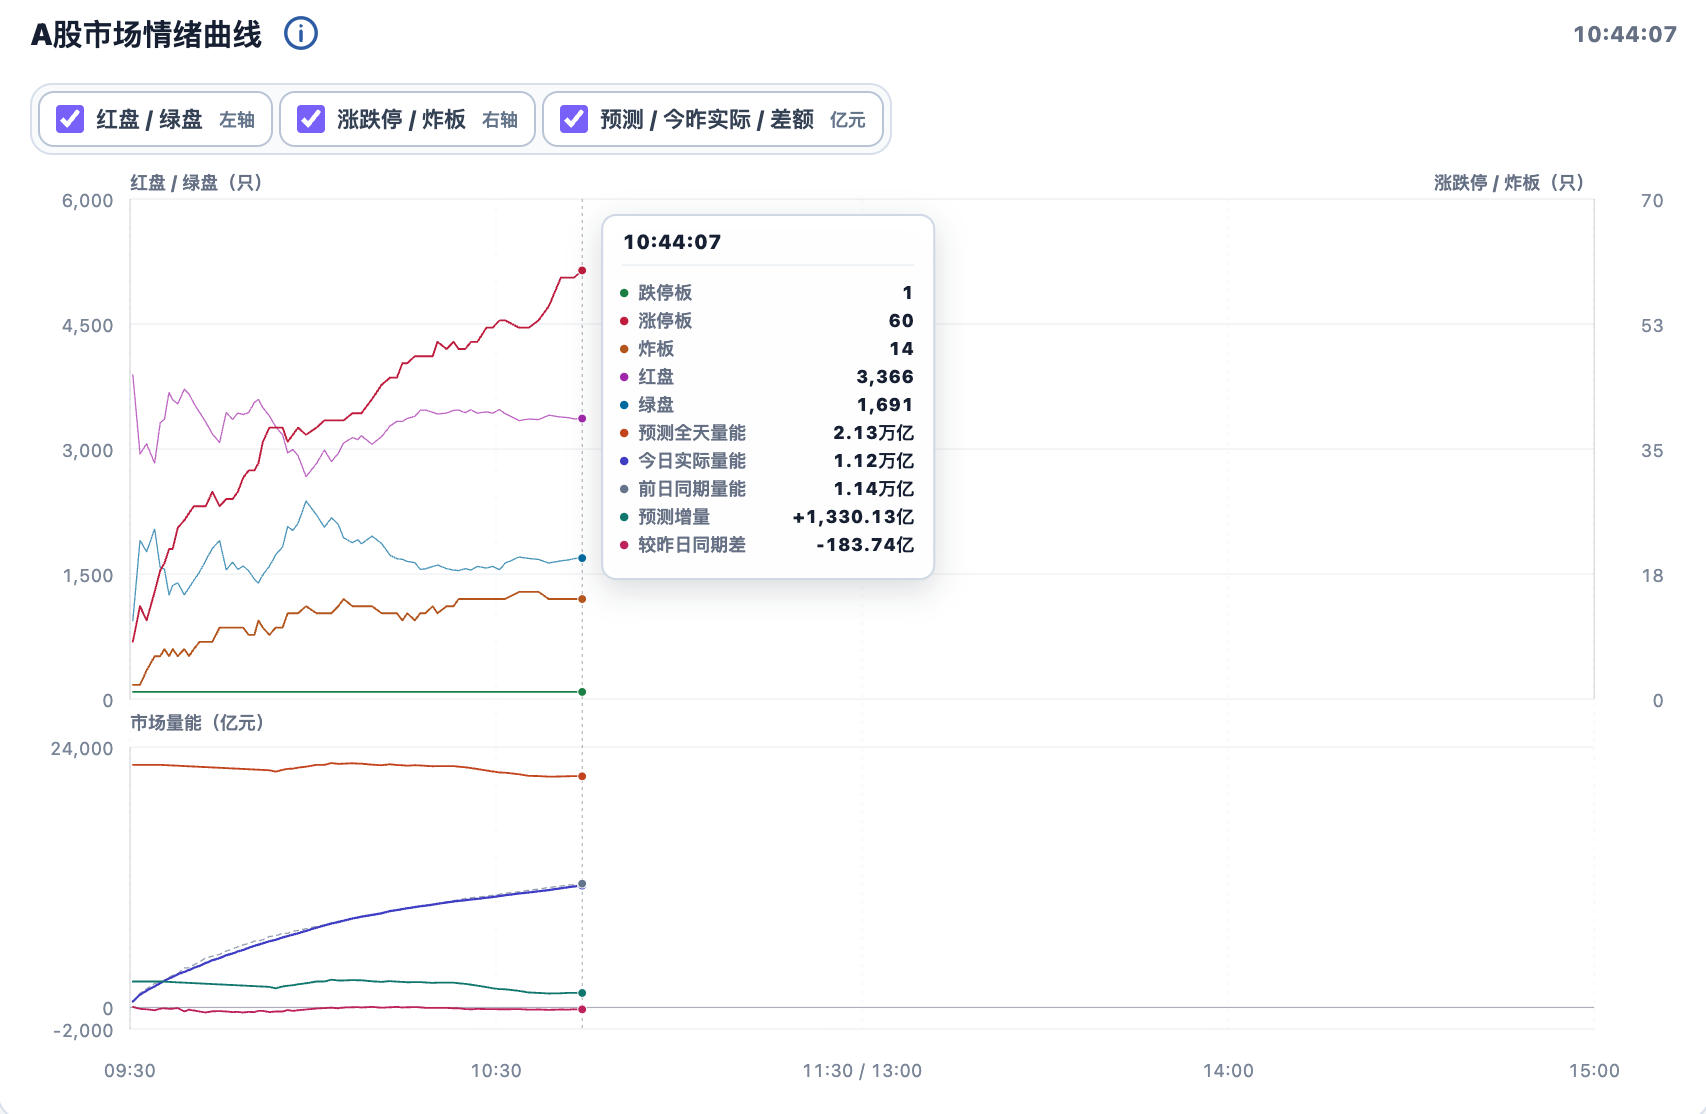This screenshot has width=1706, height=1114.
Task: Click the 35 right axis label
Action: tap(1652, 451)
